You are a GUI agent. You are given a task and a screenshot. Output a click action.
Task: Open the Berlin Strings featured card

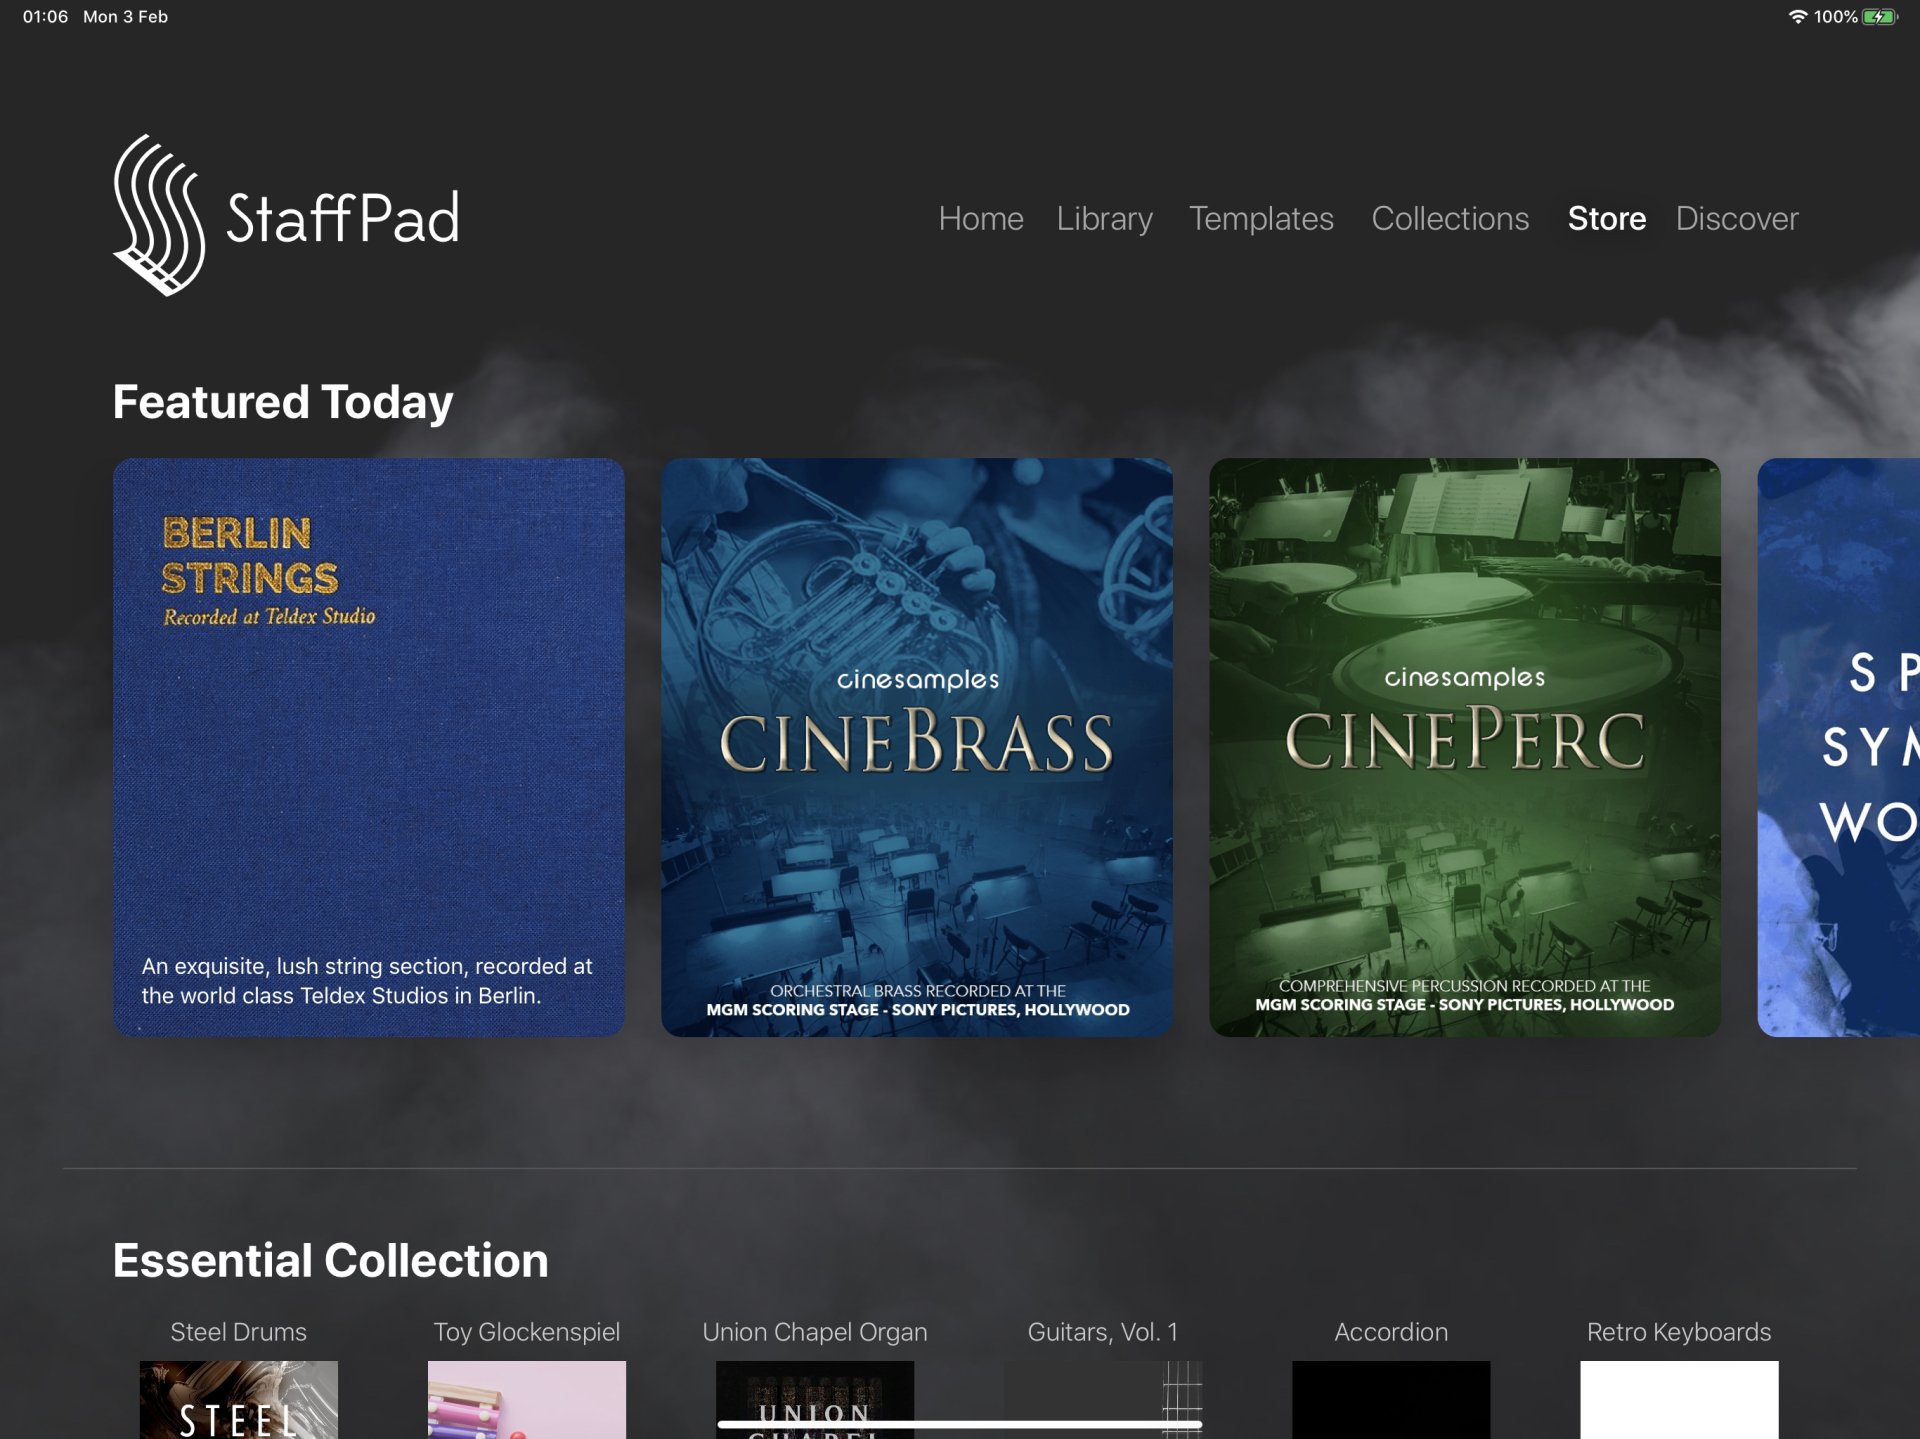pos(368,747)
